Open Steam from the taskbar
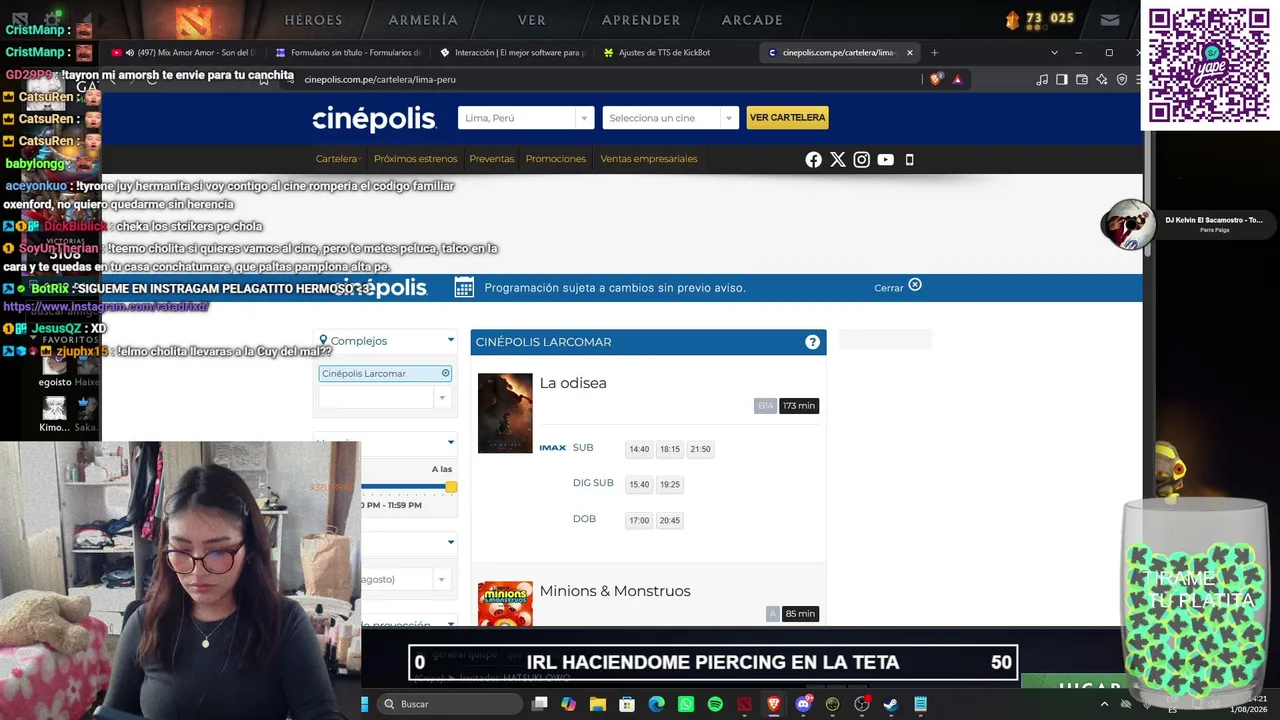1280x720 pixels. [891, 704]
